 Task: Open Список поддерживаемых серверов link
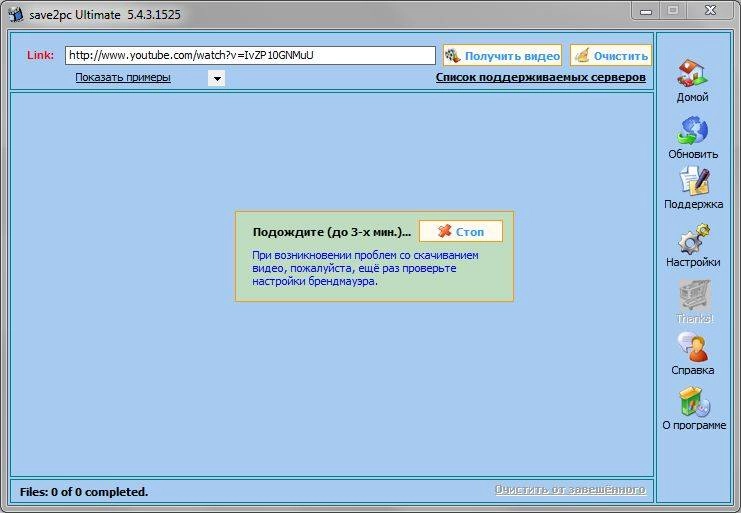tap(541, 77)
